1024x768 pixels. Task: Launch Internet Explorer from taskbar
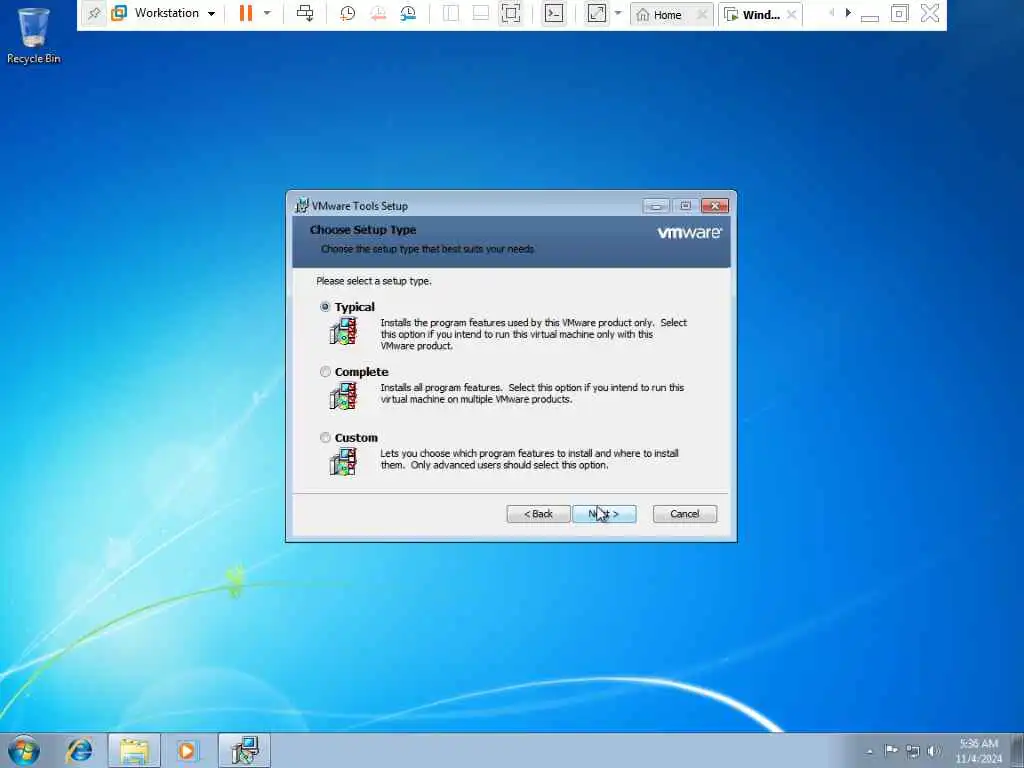point(79,750)
